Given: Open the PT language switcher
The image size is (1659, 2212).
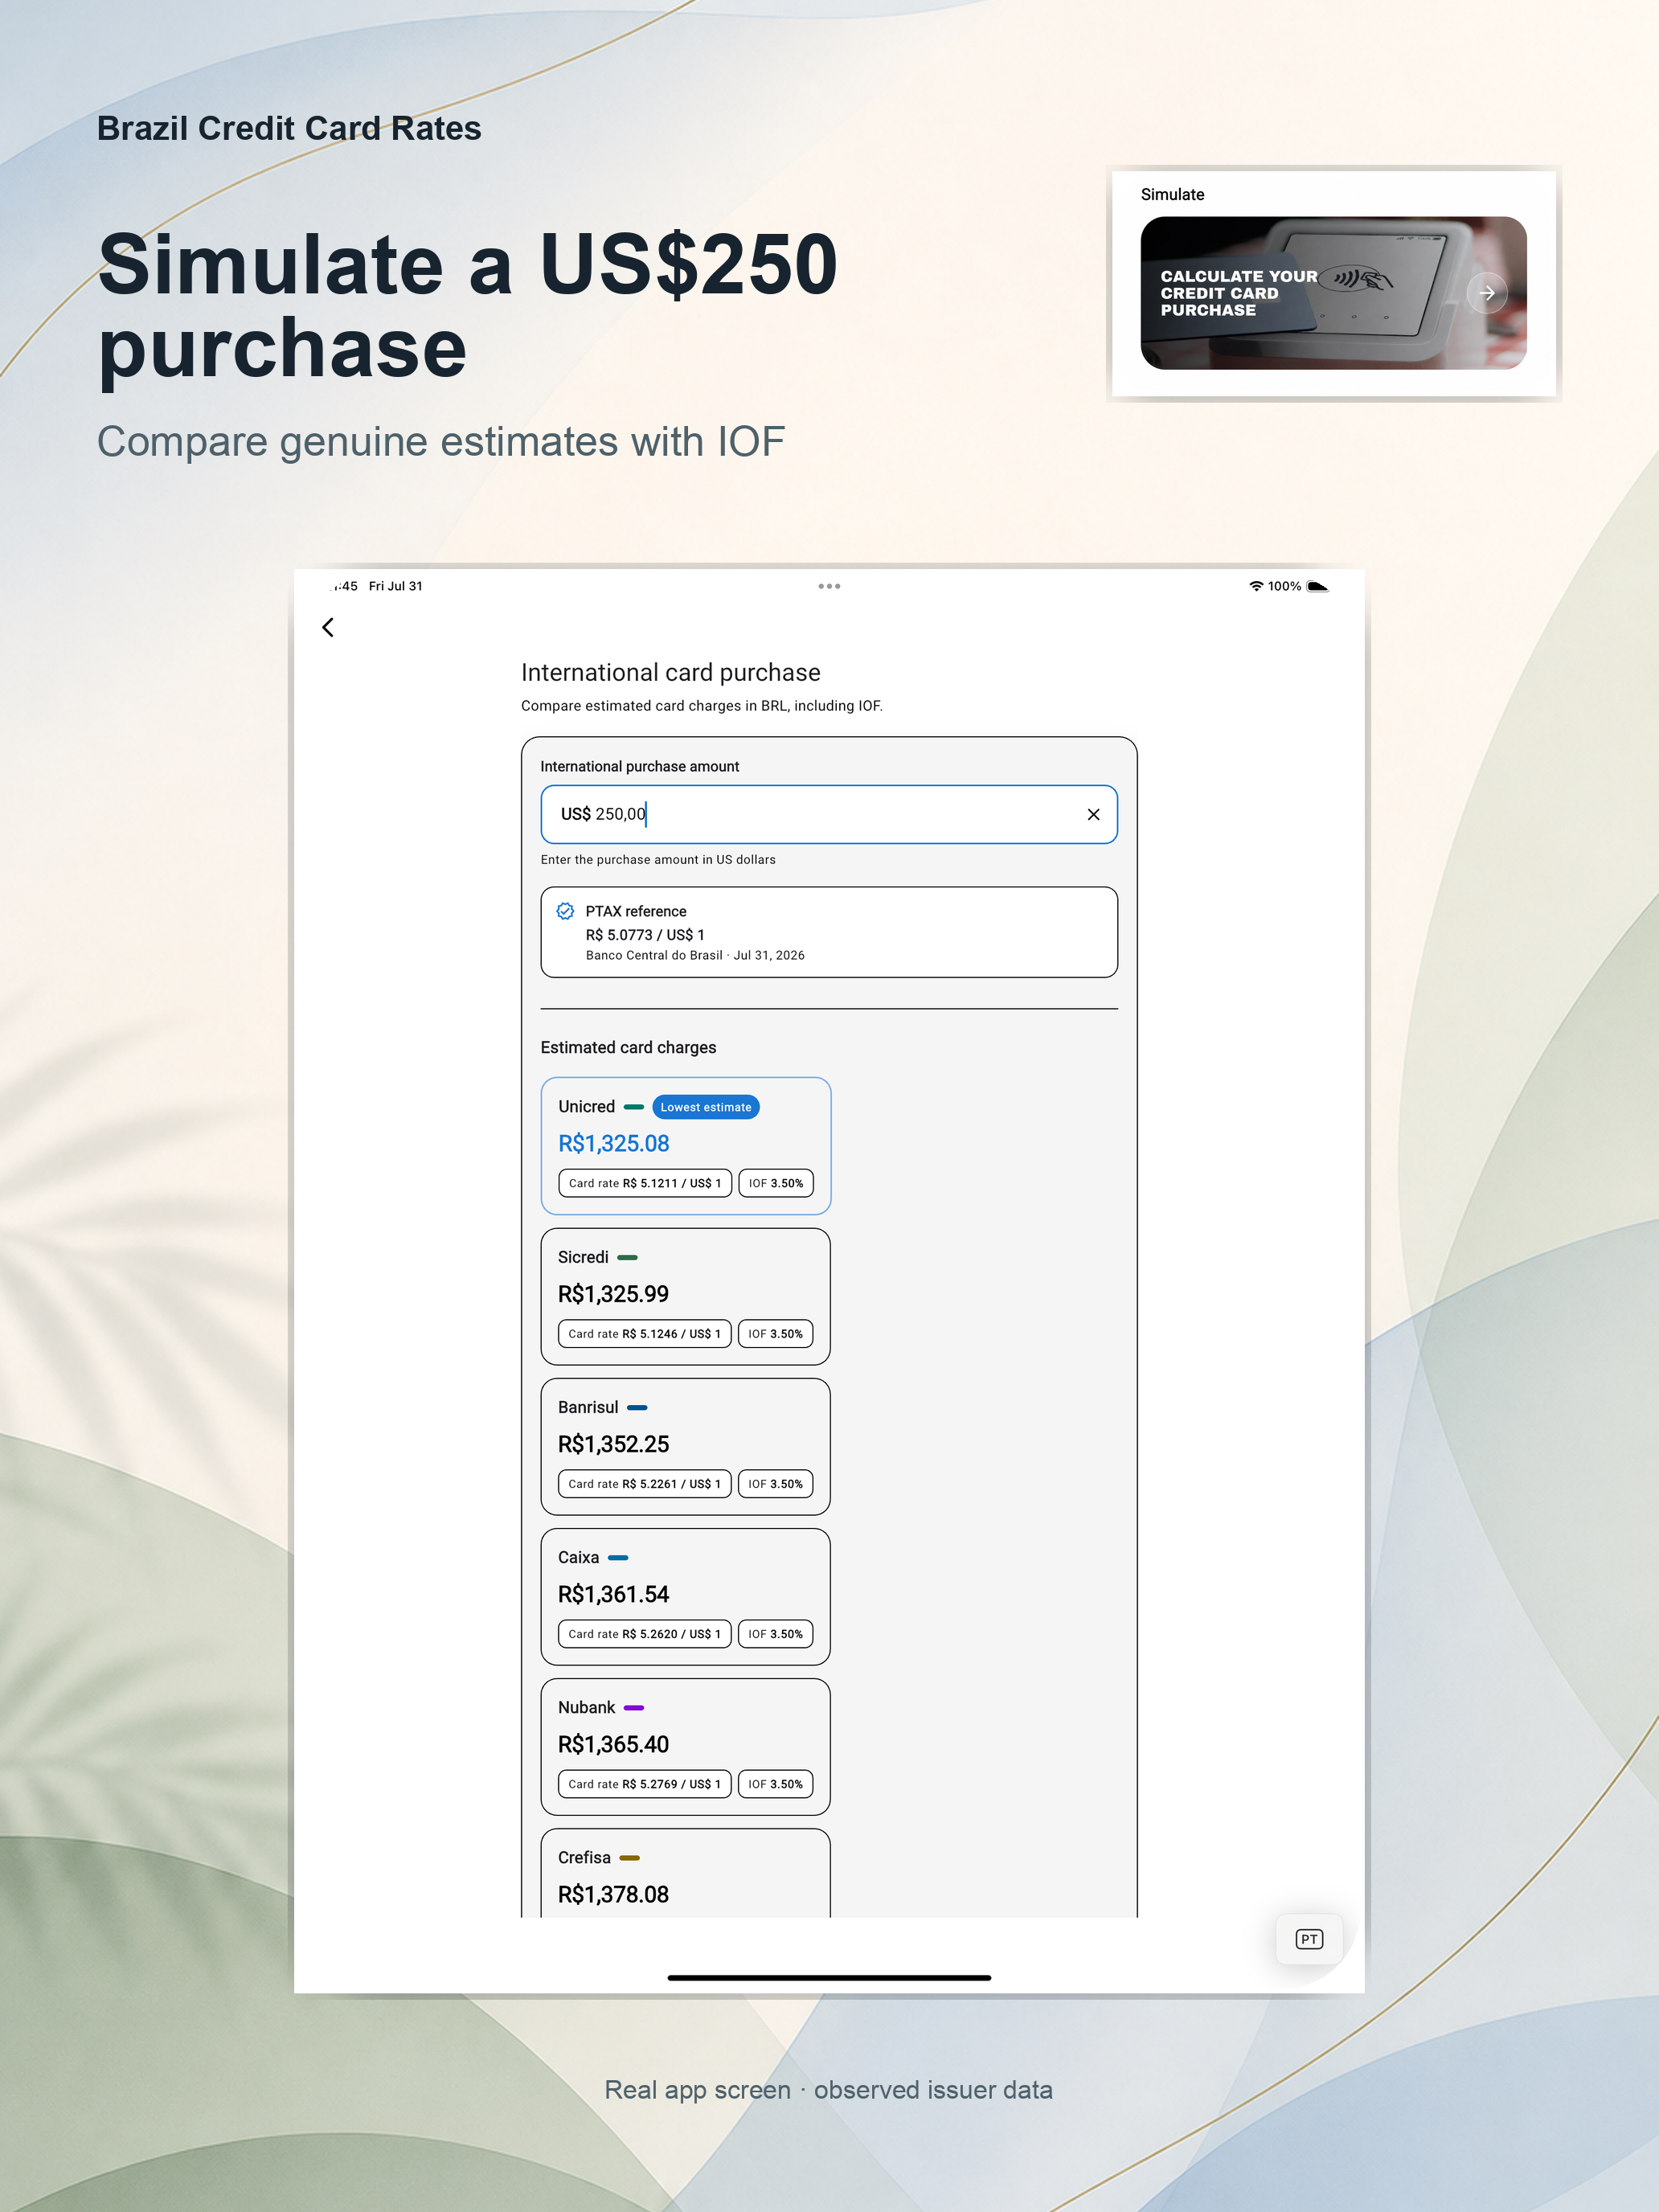Looking at the screenshot, I should (x=1309, y=1939).
